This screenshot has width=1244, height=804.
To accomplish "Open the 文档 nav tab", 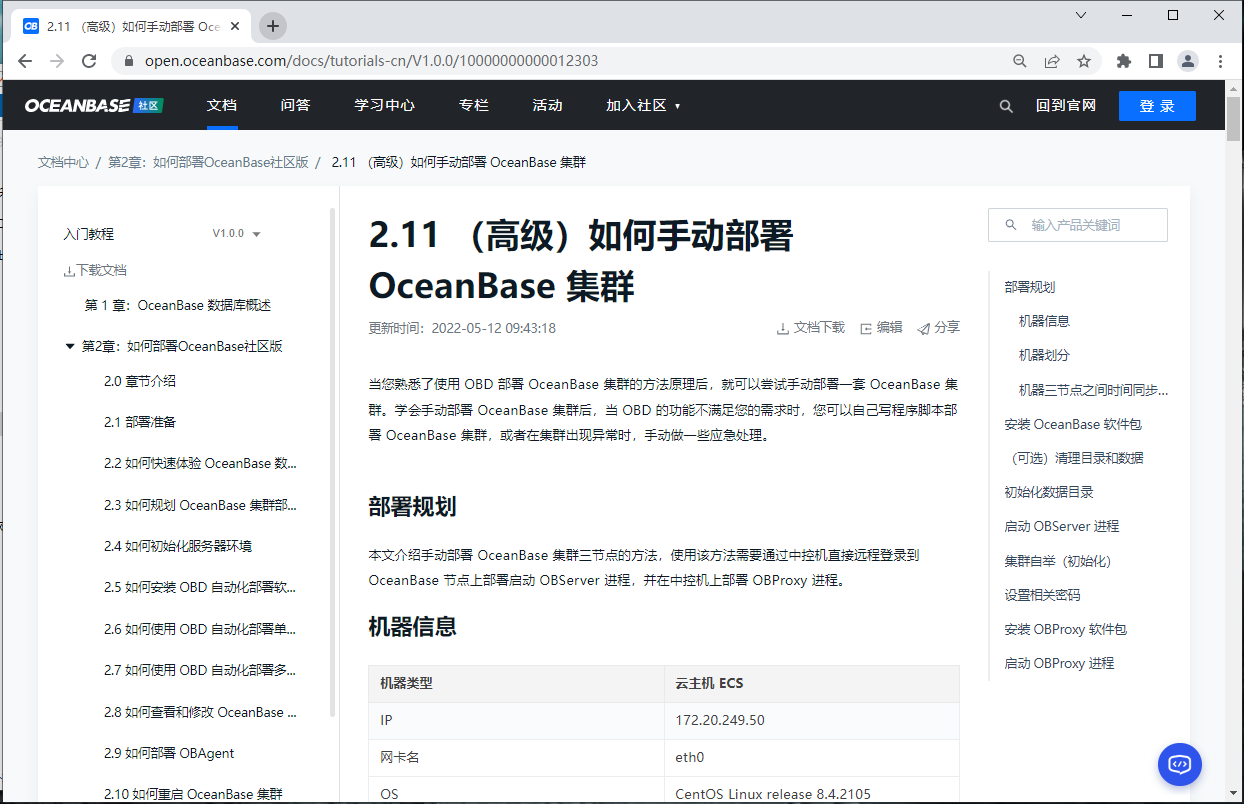I will coord(222,105).
